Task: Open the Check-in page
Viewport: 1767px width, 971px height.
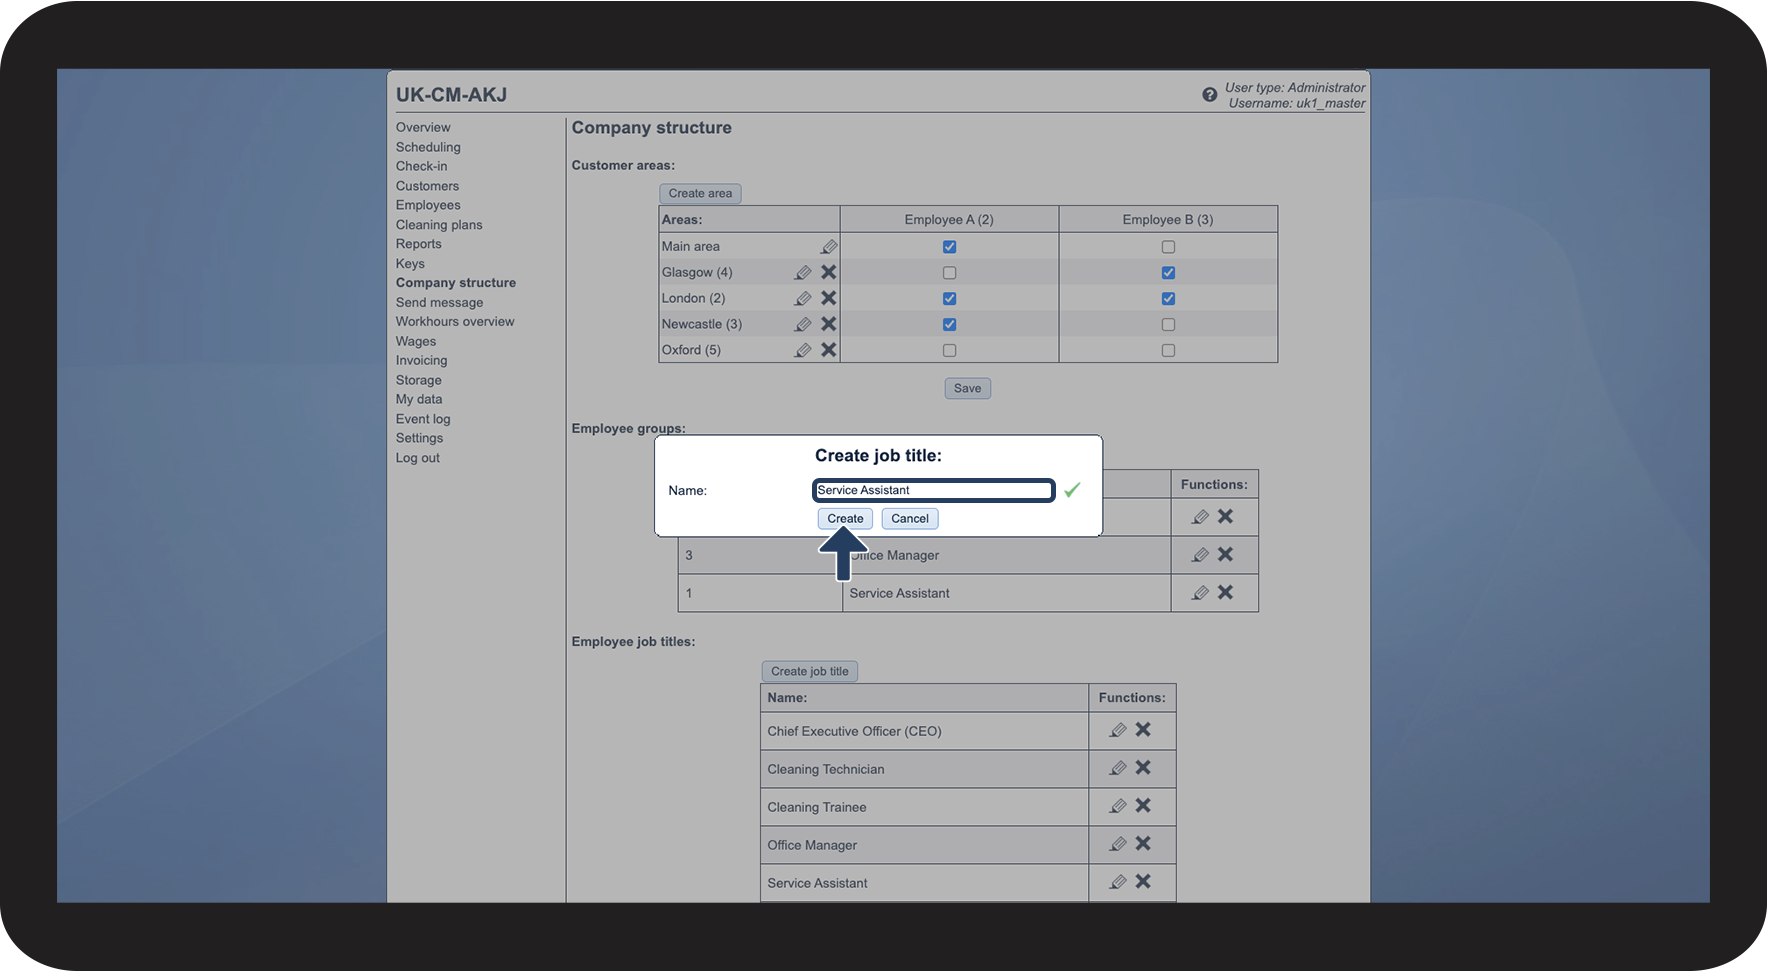Action: click(421, 167)
